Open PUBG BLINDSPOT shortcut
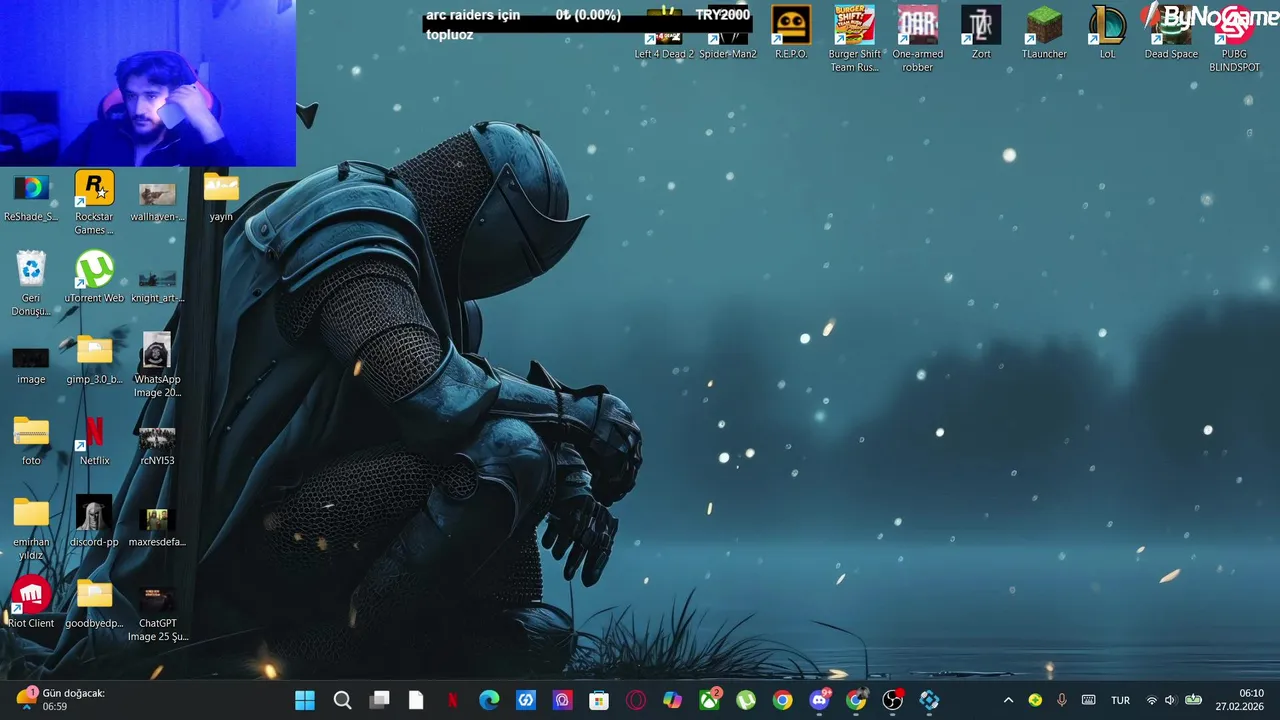The width and height of the screenshot is (1280, 720). coord(1234,38)
